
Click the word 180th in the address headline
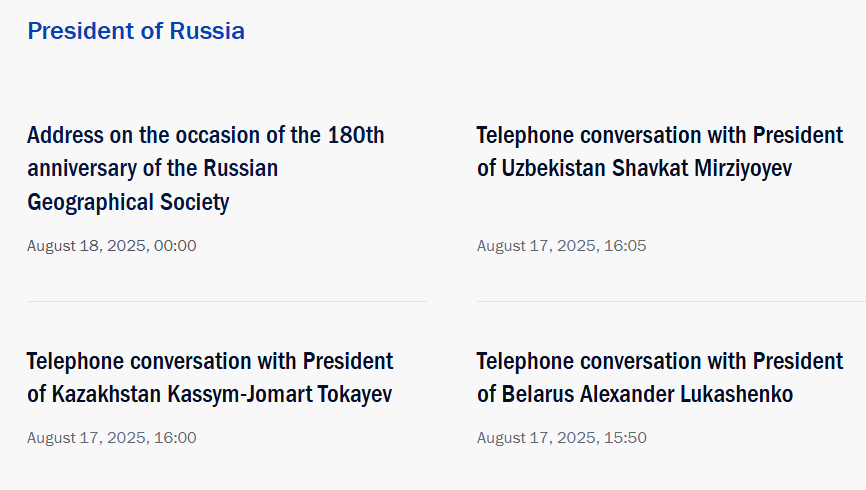point(355,135)
